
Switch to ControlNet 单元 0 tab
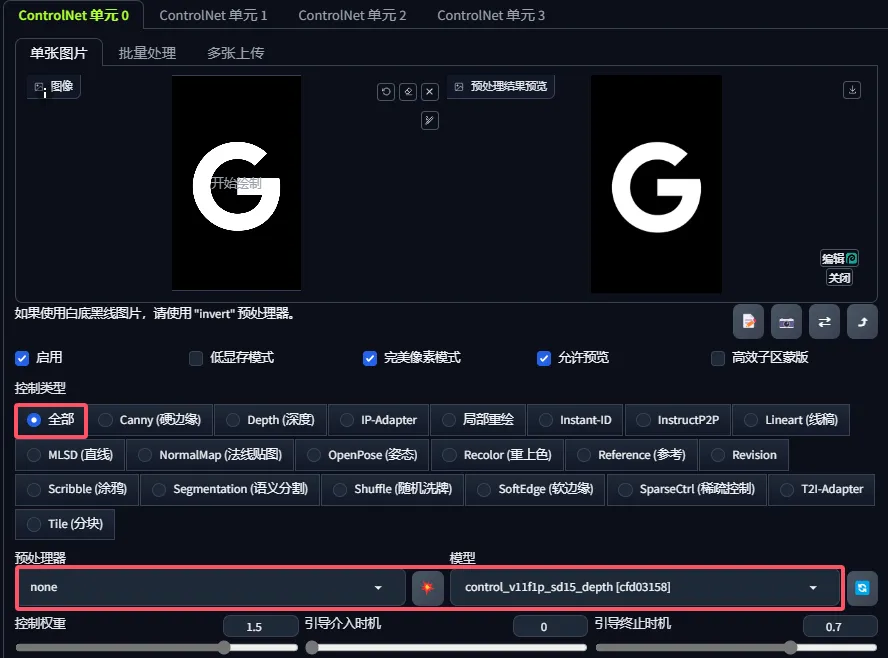click(x=74, y=15)
